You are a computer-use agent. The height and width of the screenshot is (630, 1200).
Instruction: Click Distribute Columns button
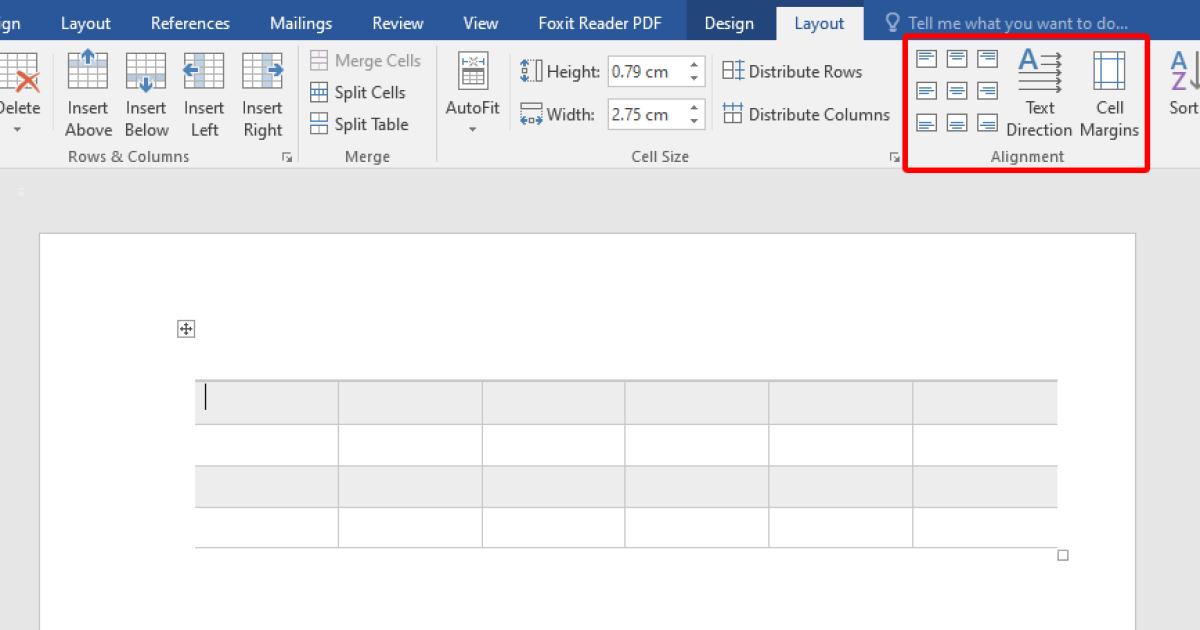pos(806,114)
